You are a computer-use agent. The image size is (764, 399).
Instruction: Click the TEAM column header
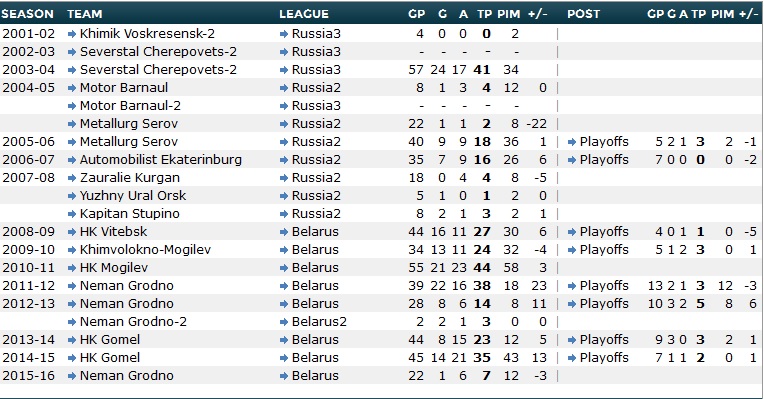(x=85, y=14)
